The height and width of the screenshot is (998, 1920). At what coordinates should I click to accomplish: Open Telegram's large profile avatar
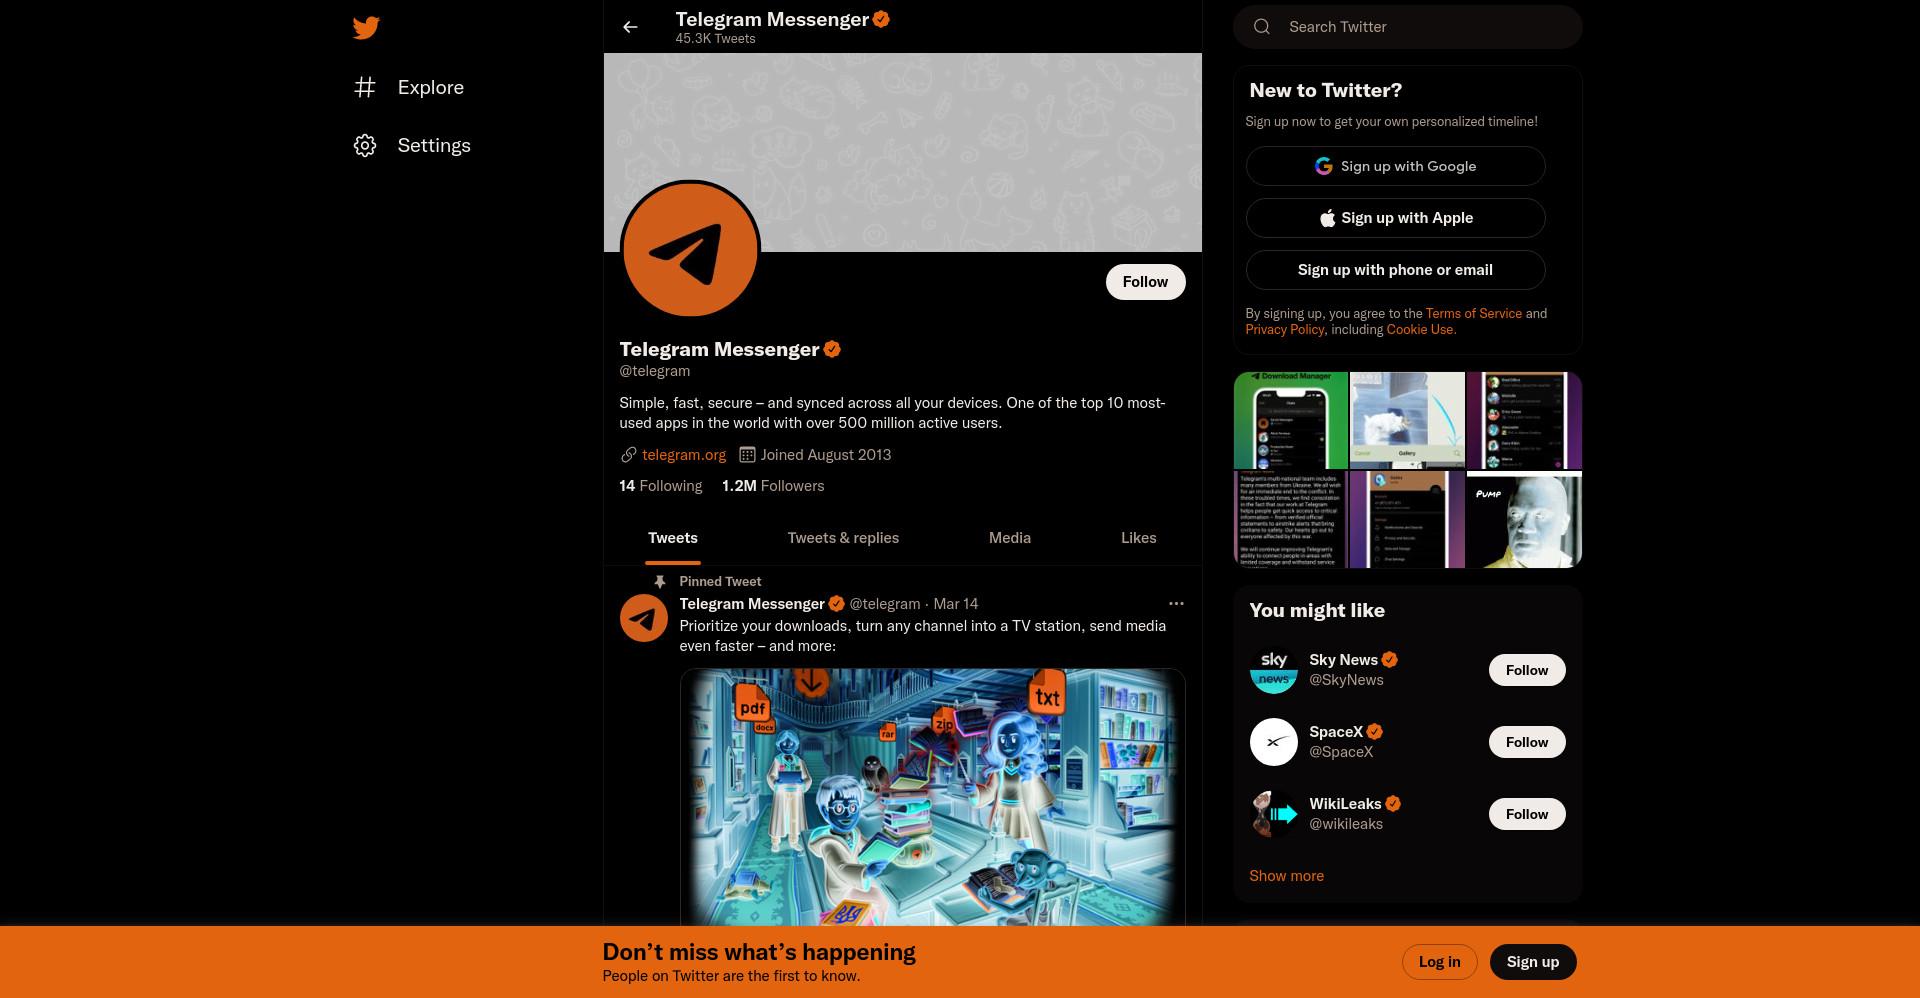pos(690,249)
